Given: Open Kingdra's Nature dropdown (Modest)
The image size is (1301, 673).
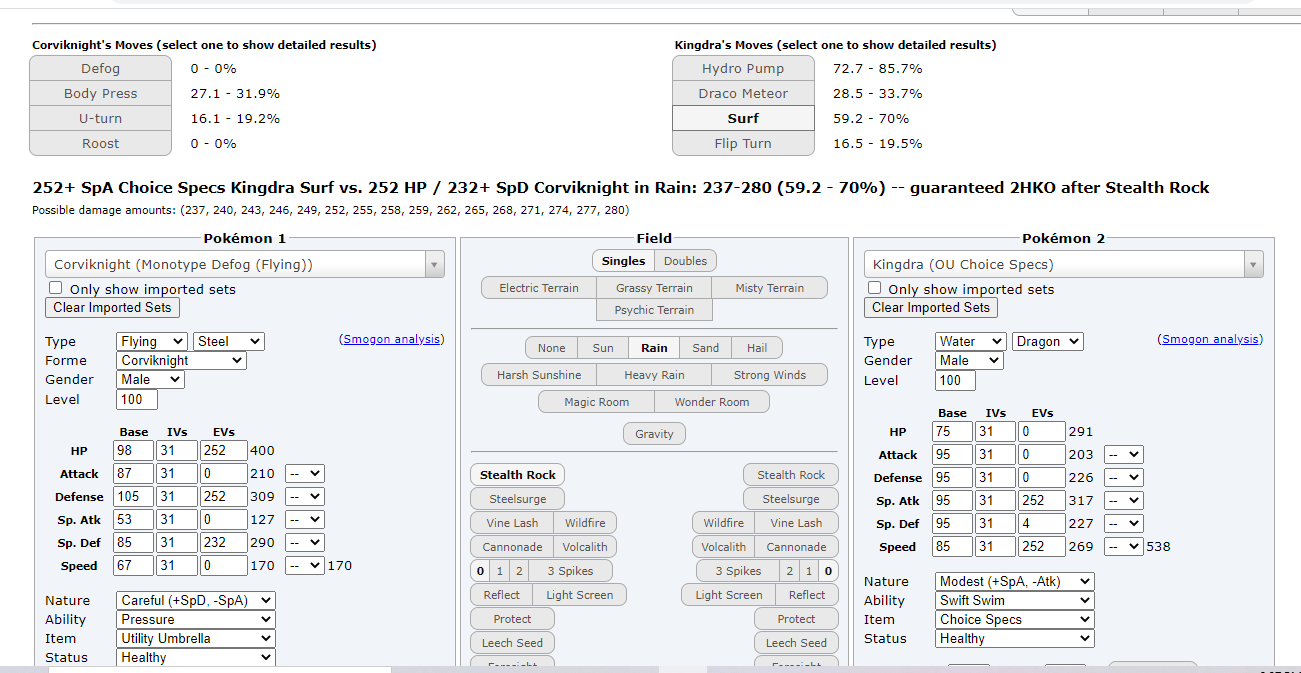Looking at the screenshot, I should coord(1015,582).
